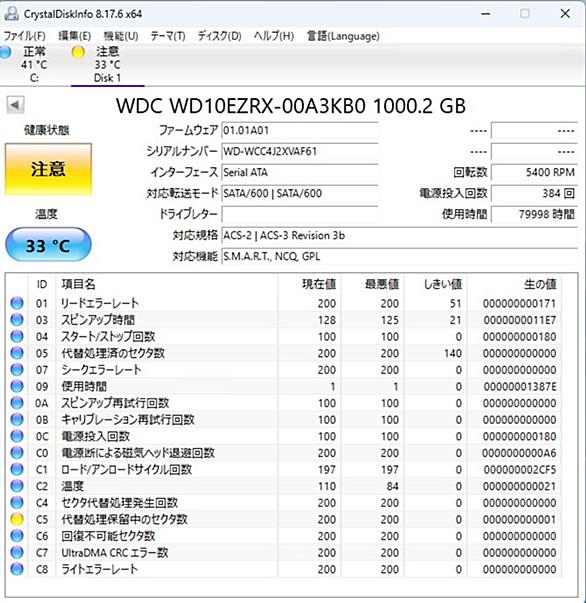This screenshot has height=603, width=586.
Task: Click the rotation rate field 5400 RPM
Action: 534,172
